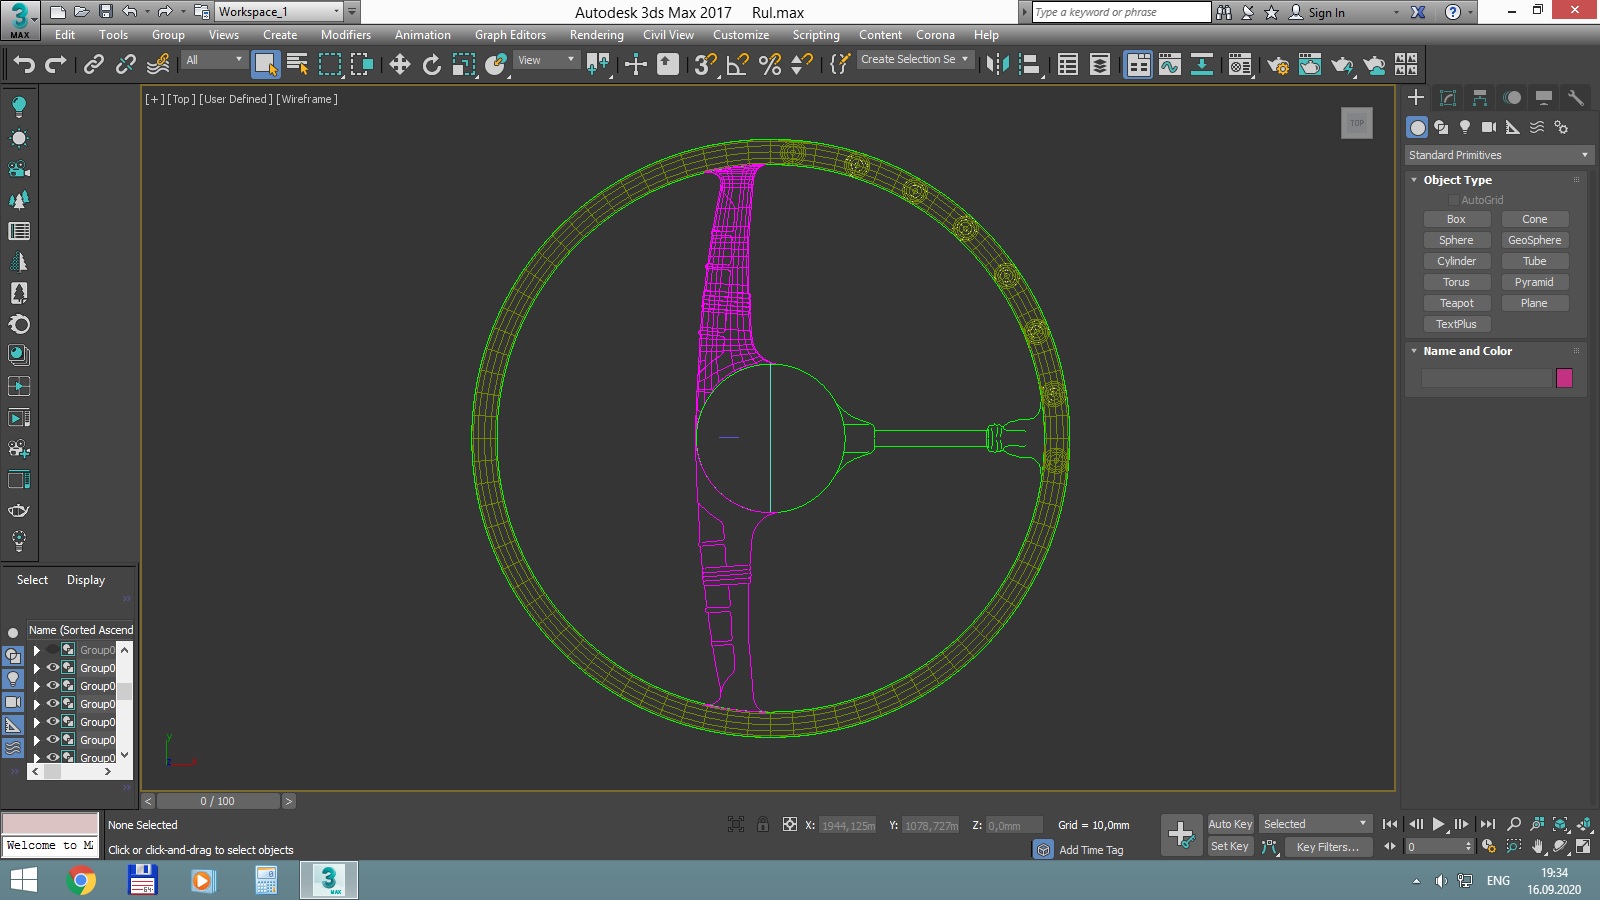
Task: Toggle 3D Snaps in main toolbar
Action: point(705,65)
